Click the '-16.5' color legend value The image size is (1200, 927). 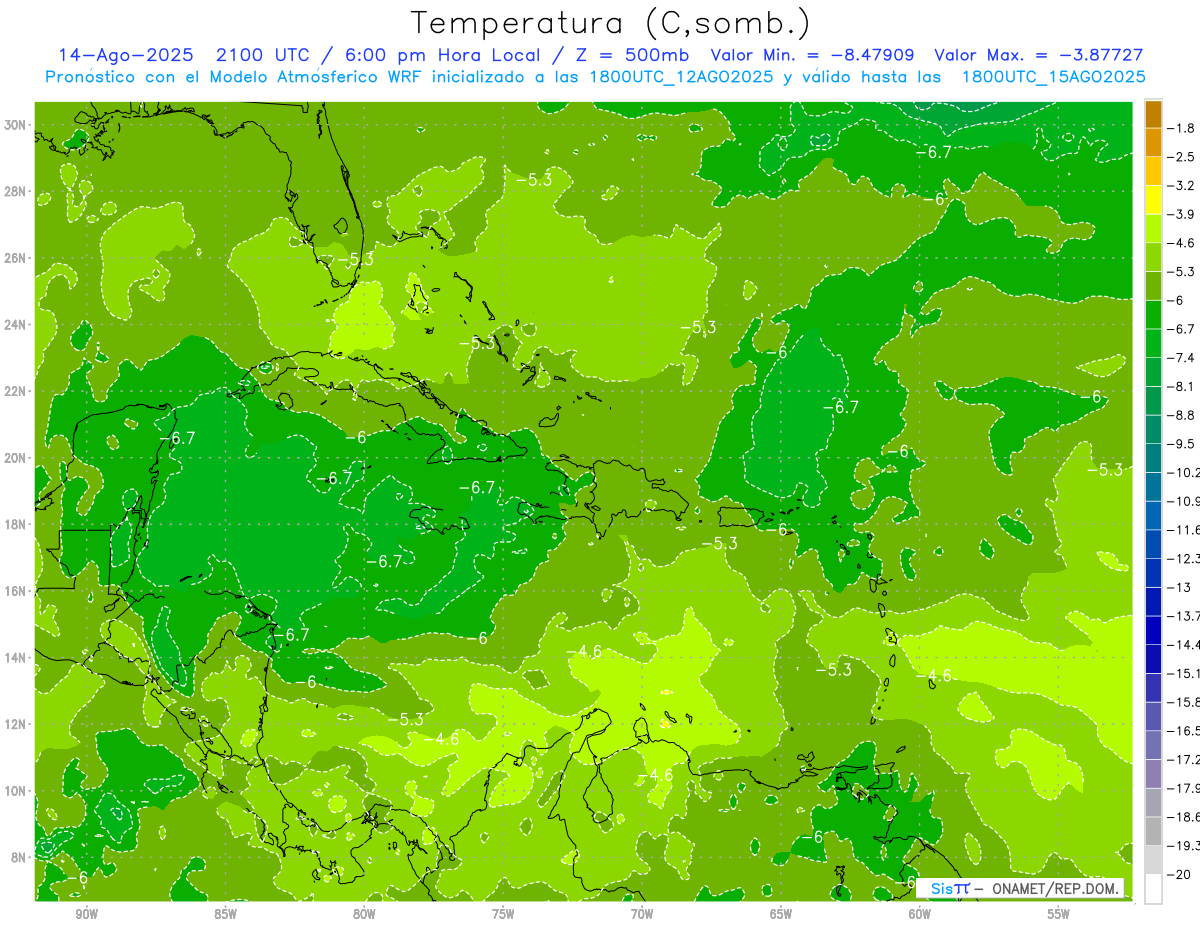(1184, 731)
